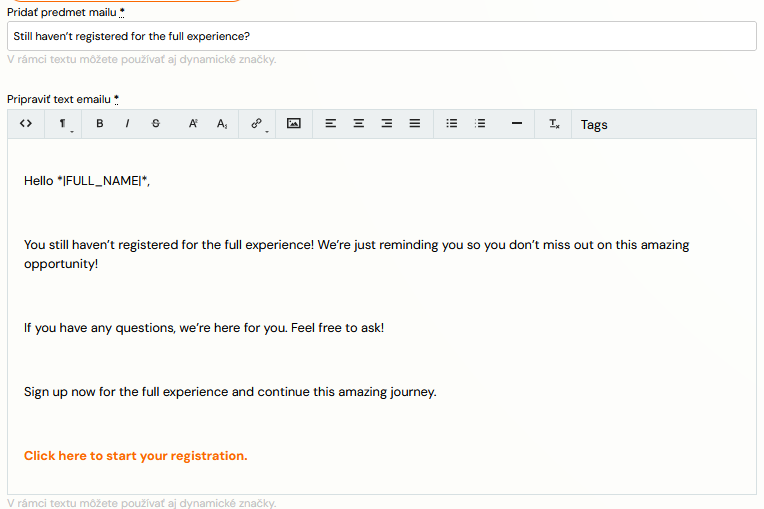Expand the paragraph format dropdown
This screenshot has width=764, height=509.
(64, 124)
